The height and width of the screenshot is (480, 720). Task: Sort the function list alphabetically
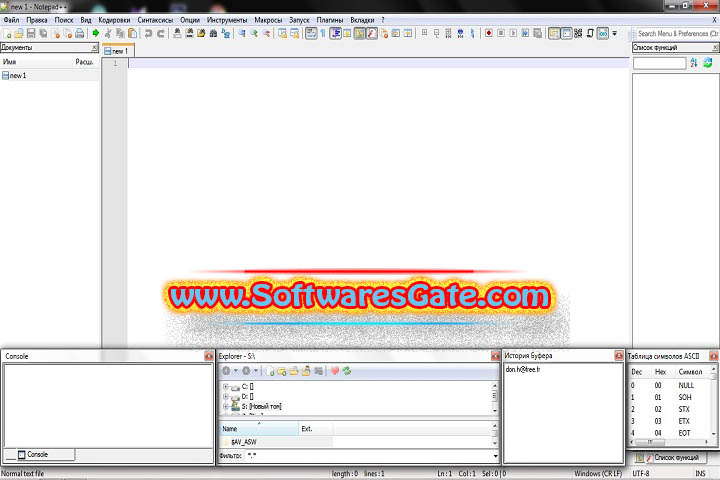coord(693,63)
